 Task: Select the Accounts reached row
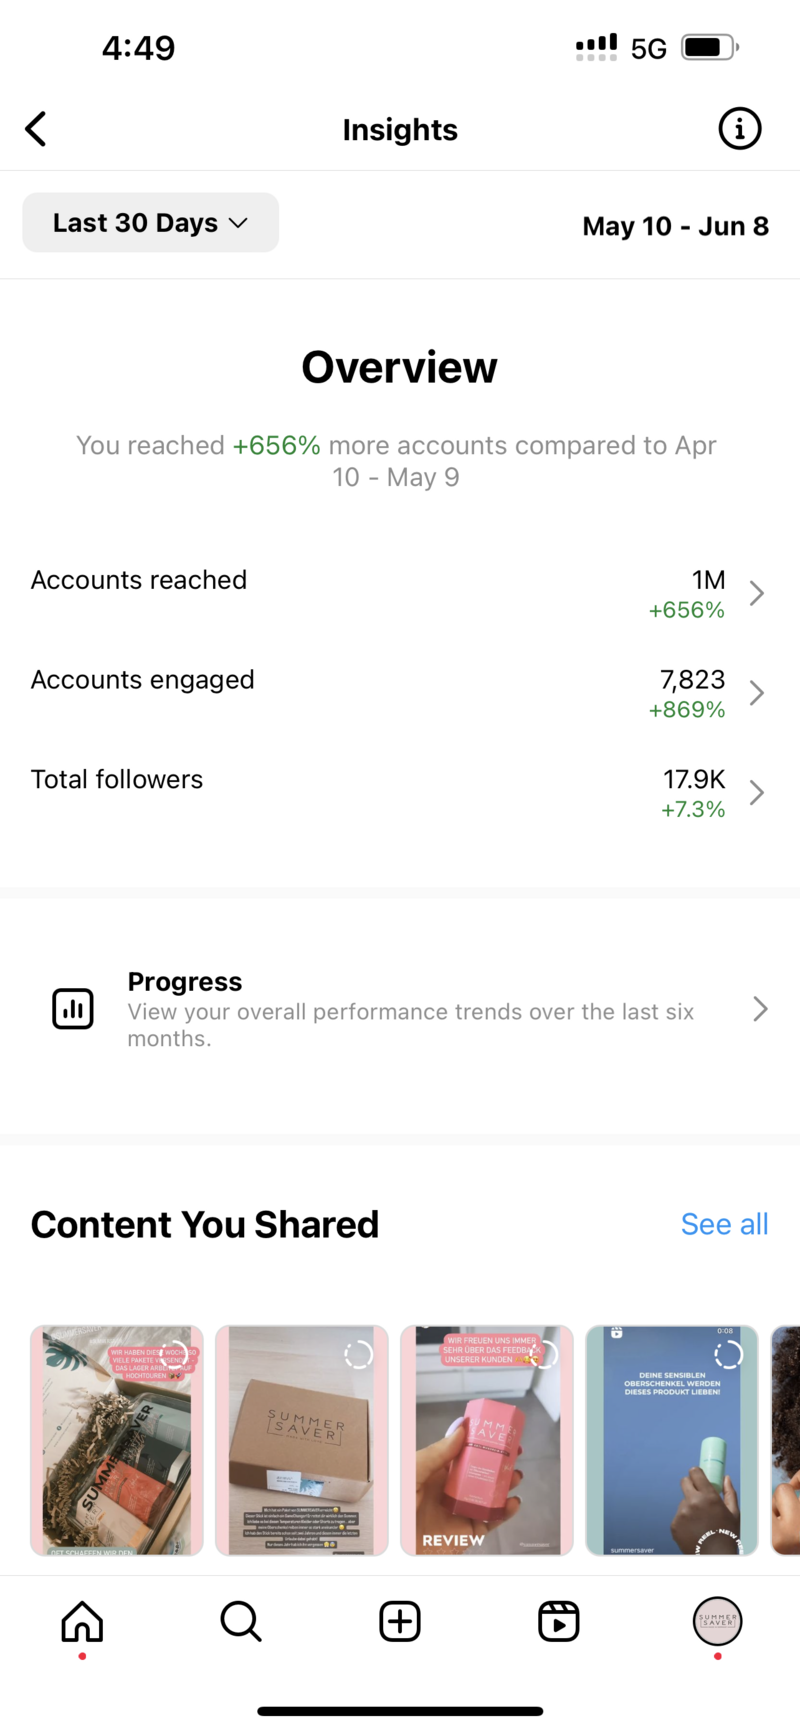point(400,594)
